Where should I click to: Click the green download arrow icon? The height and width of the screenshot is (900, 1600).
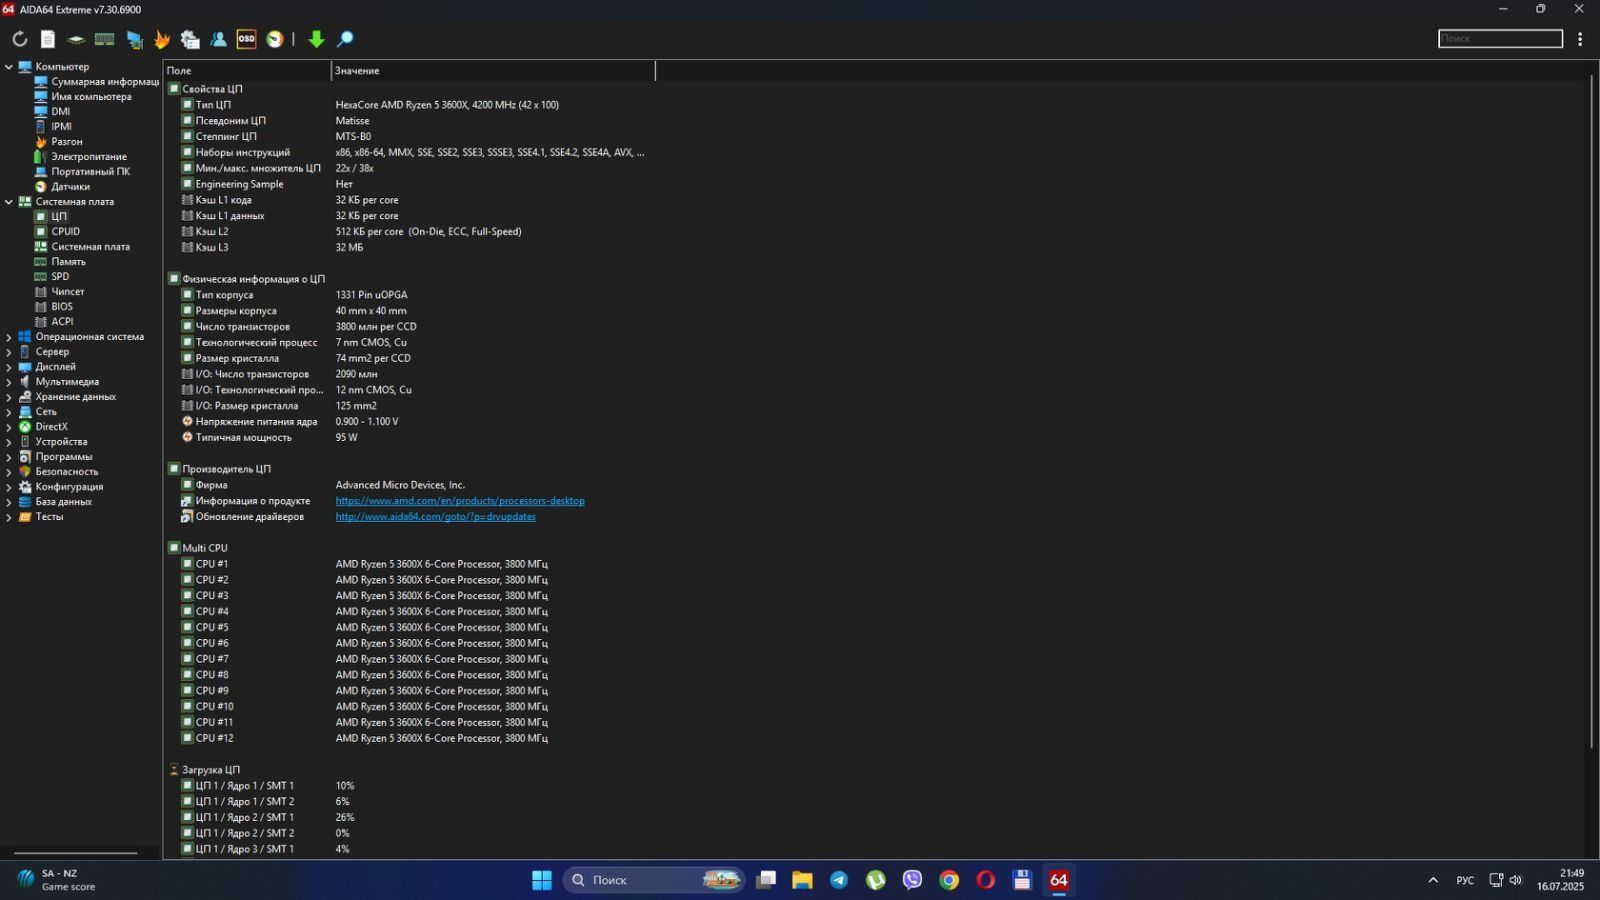point(316,39)
